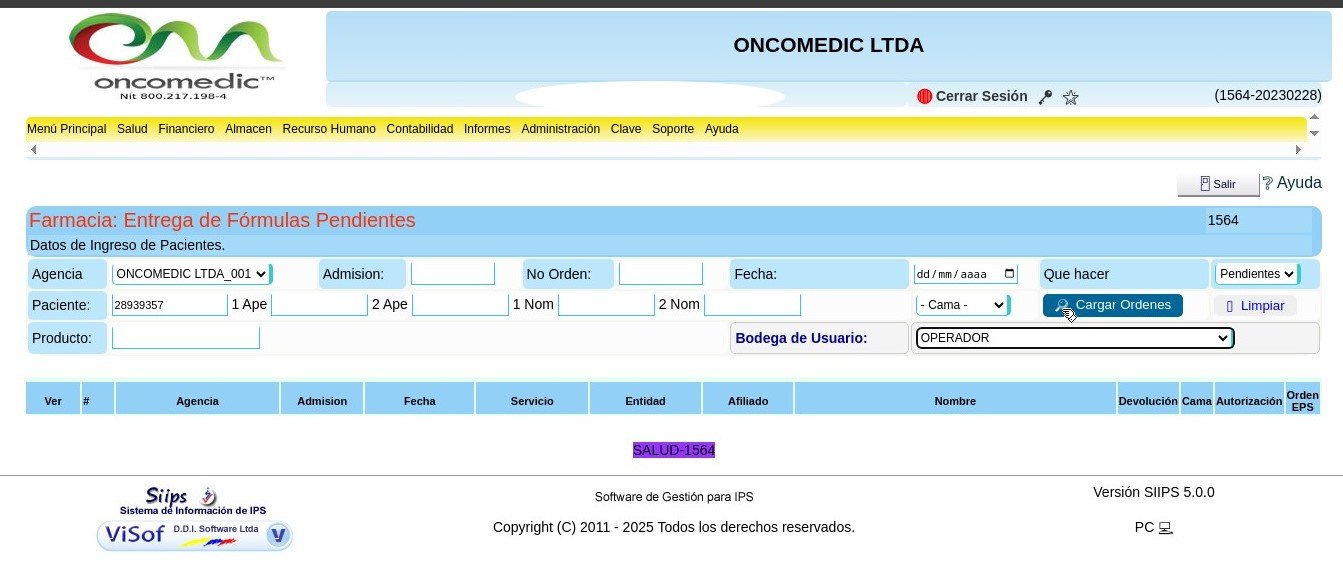Image resolution: width=1343 pixels, height=574 pixels.
Task: Click the ViSof logo in footer
Action: point(195,535)
